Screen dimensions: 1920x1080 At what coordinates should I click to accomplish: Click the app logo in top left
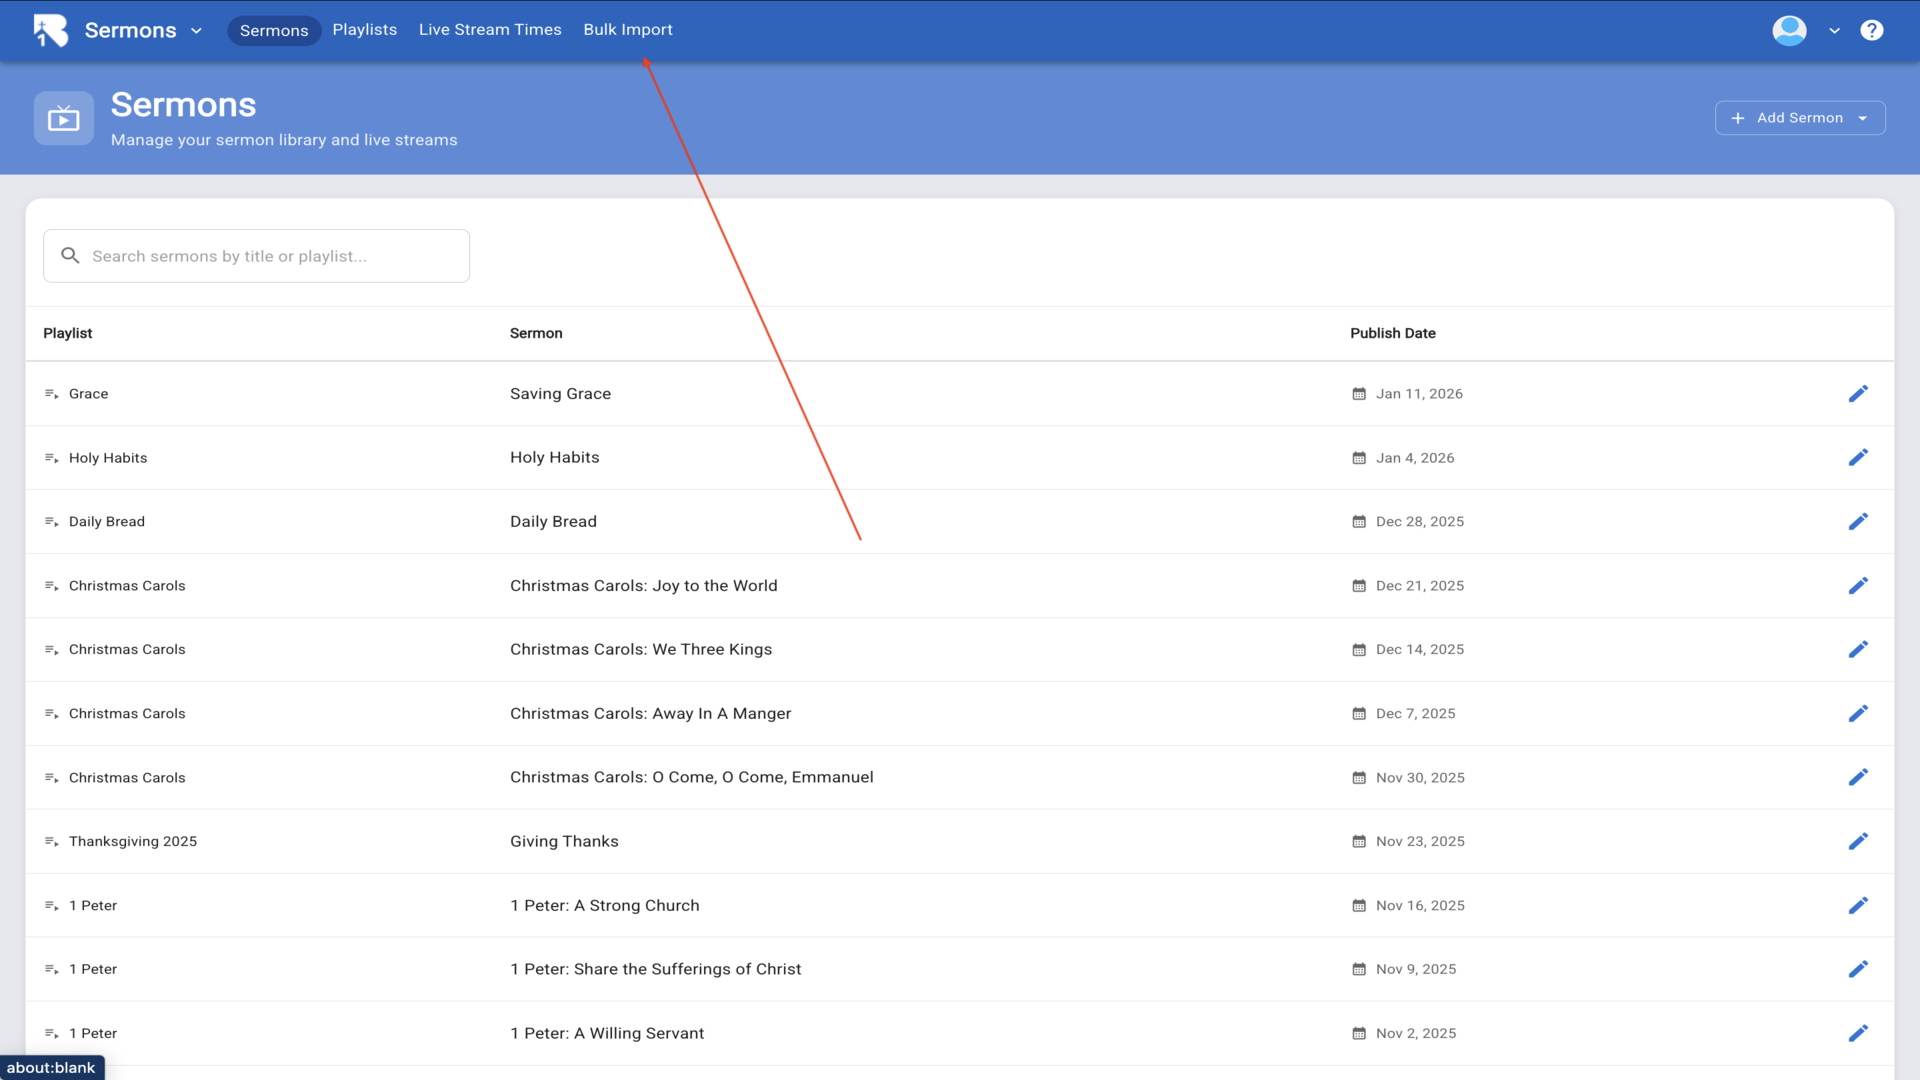[x=50, y=30]
